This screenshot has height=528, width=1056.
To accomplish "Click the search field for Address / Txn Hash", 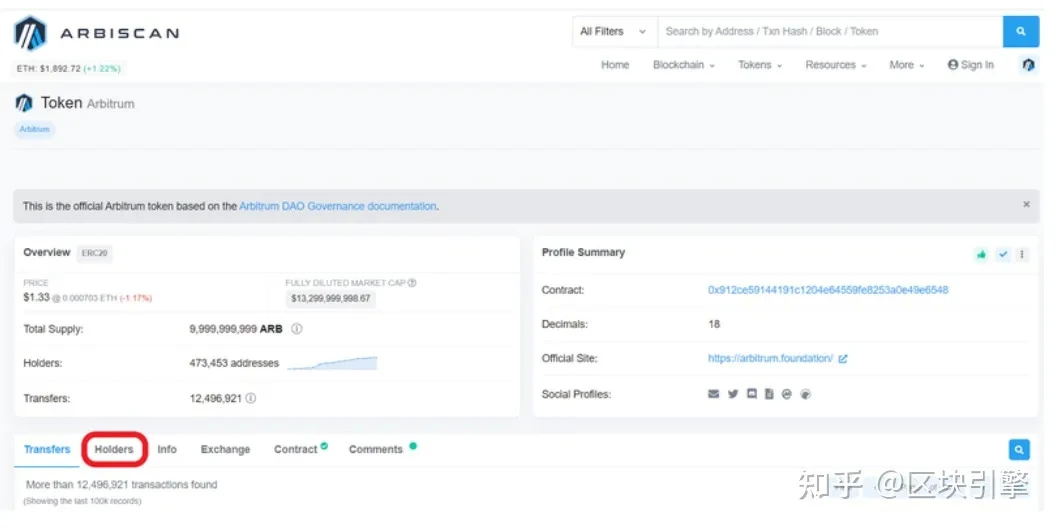I will [830, 32].
